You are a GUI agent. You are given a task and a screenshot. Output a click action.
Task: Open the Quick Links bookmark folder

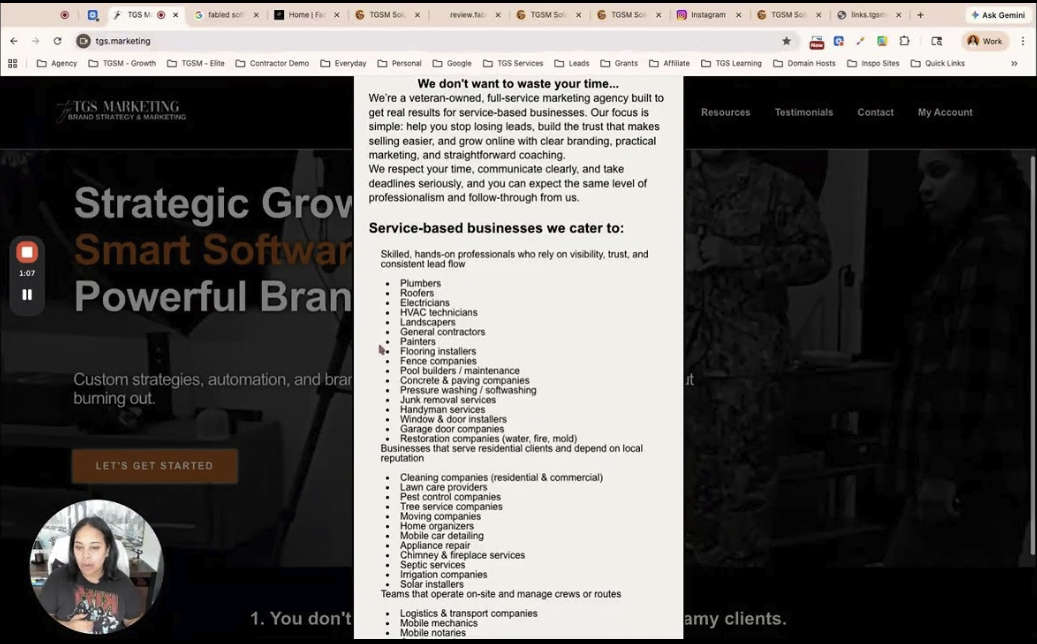click(x=938, y=63)
